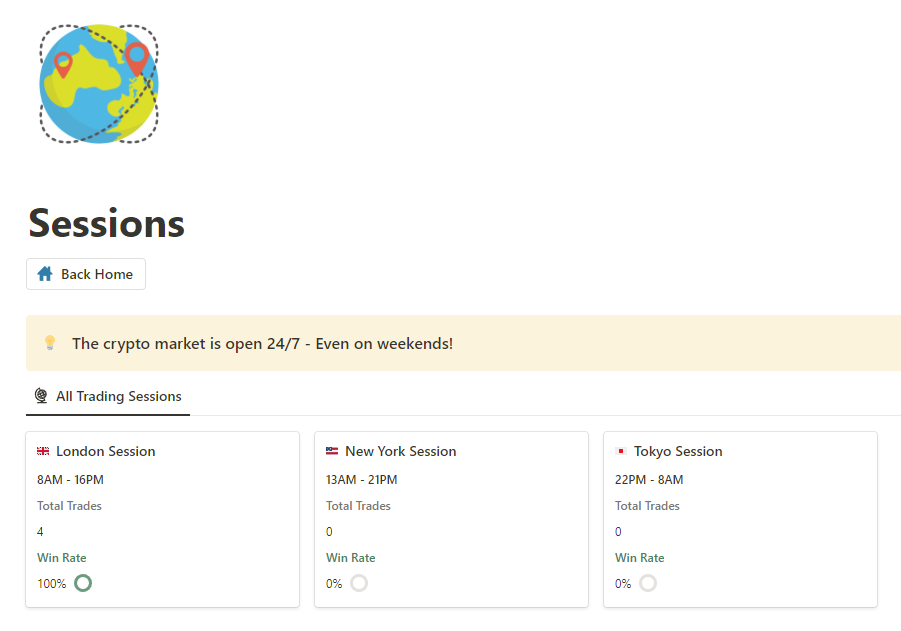901x631 pixels.
Task: Click the home icon on Back Home button
Action: click(44, 273)
